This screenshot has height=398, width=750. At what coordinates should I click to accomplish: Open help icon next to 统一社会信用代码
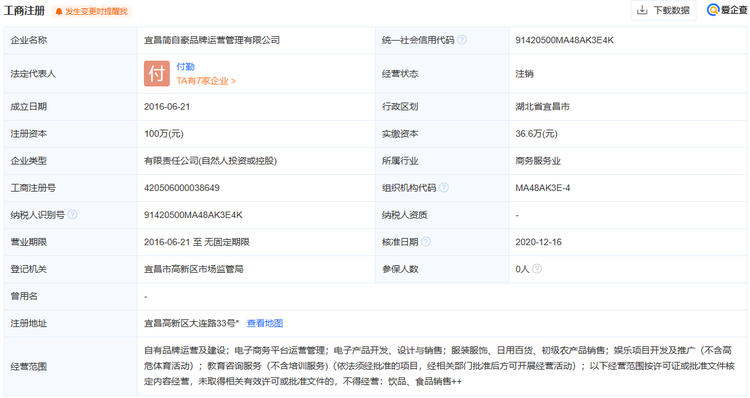pos(462,40)
